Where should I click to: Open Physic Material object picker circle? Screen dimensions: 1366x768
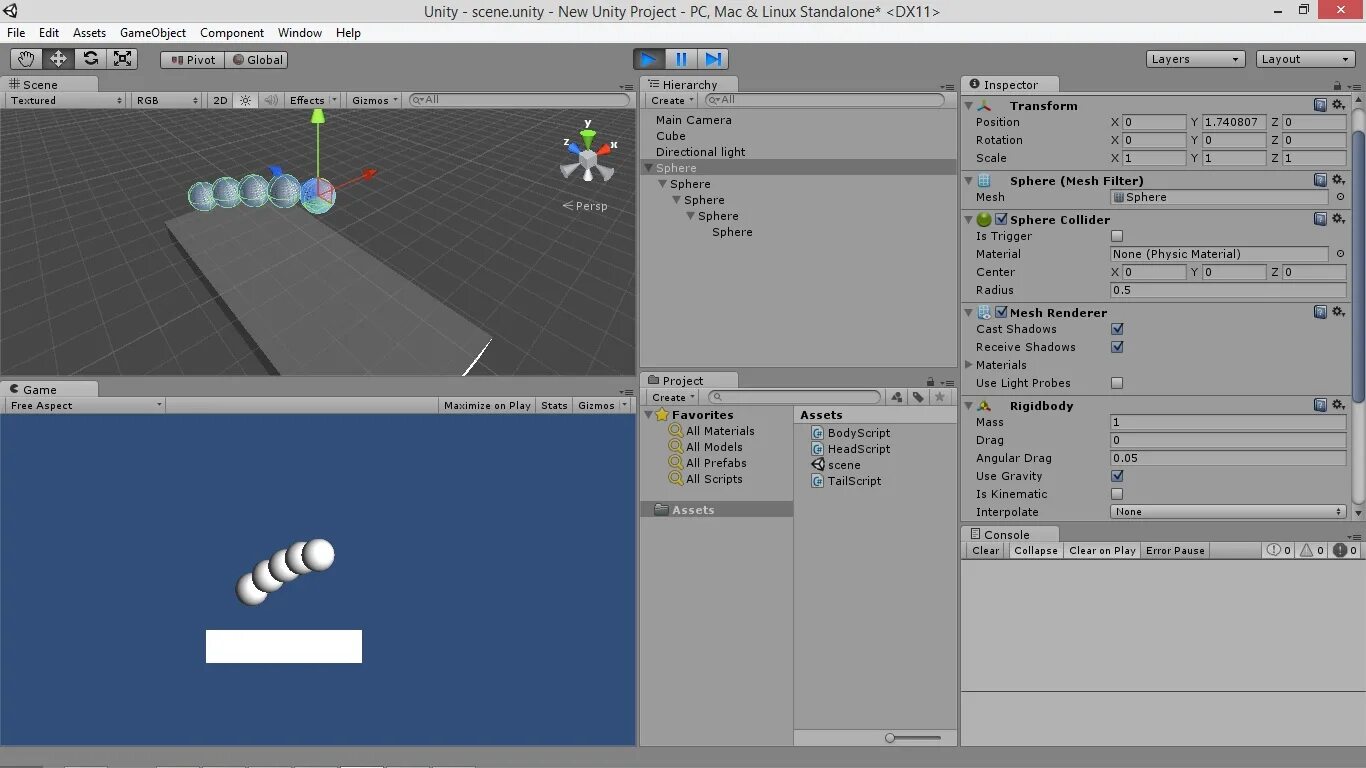point(1340,254)
